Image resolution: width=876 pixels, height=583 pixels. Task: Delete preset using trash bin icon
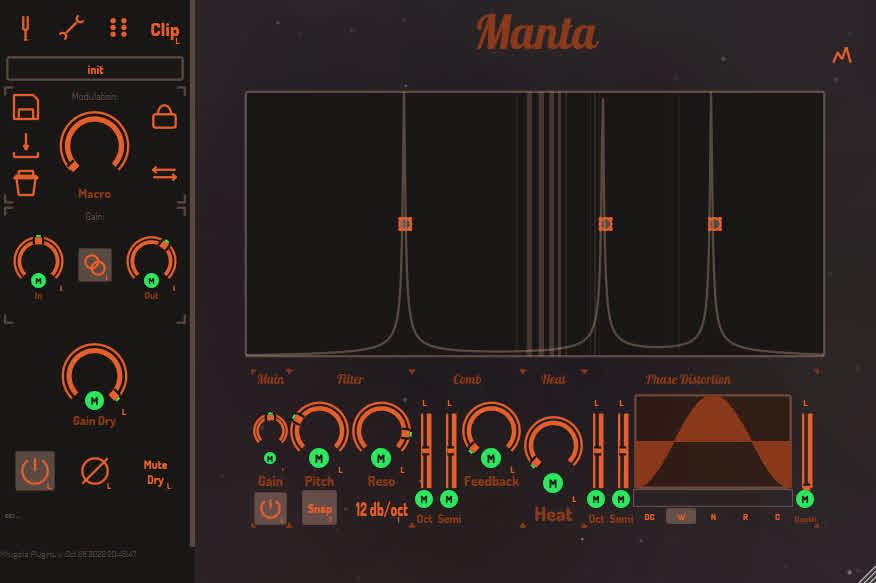pos(26,183)
